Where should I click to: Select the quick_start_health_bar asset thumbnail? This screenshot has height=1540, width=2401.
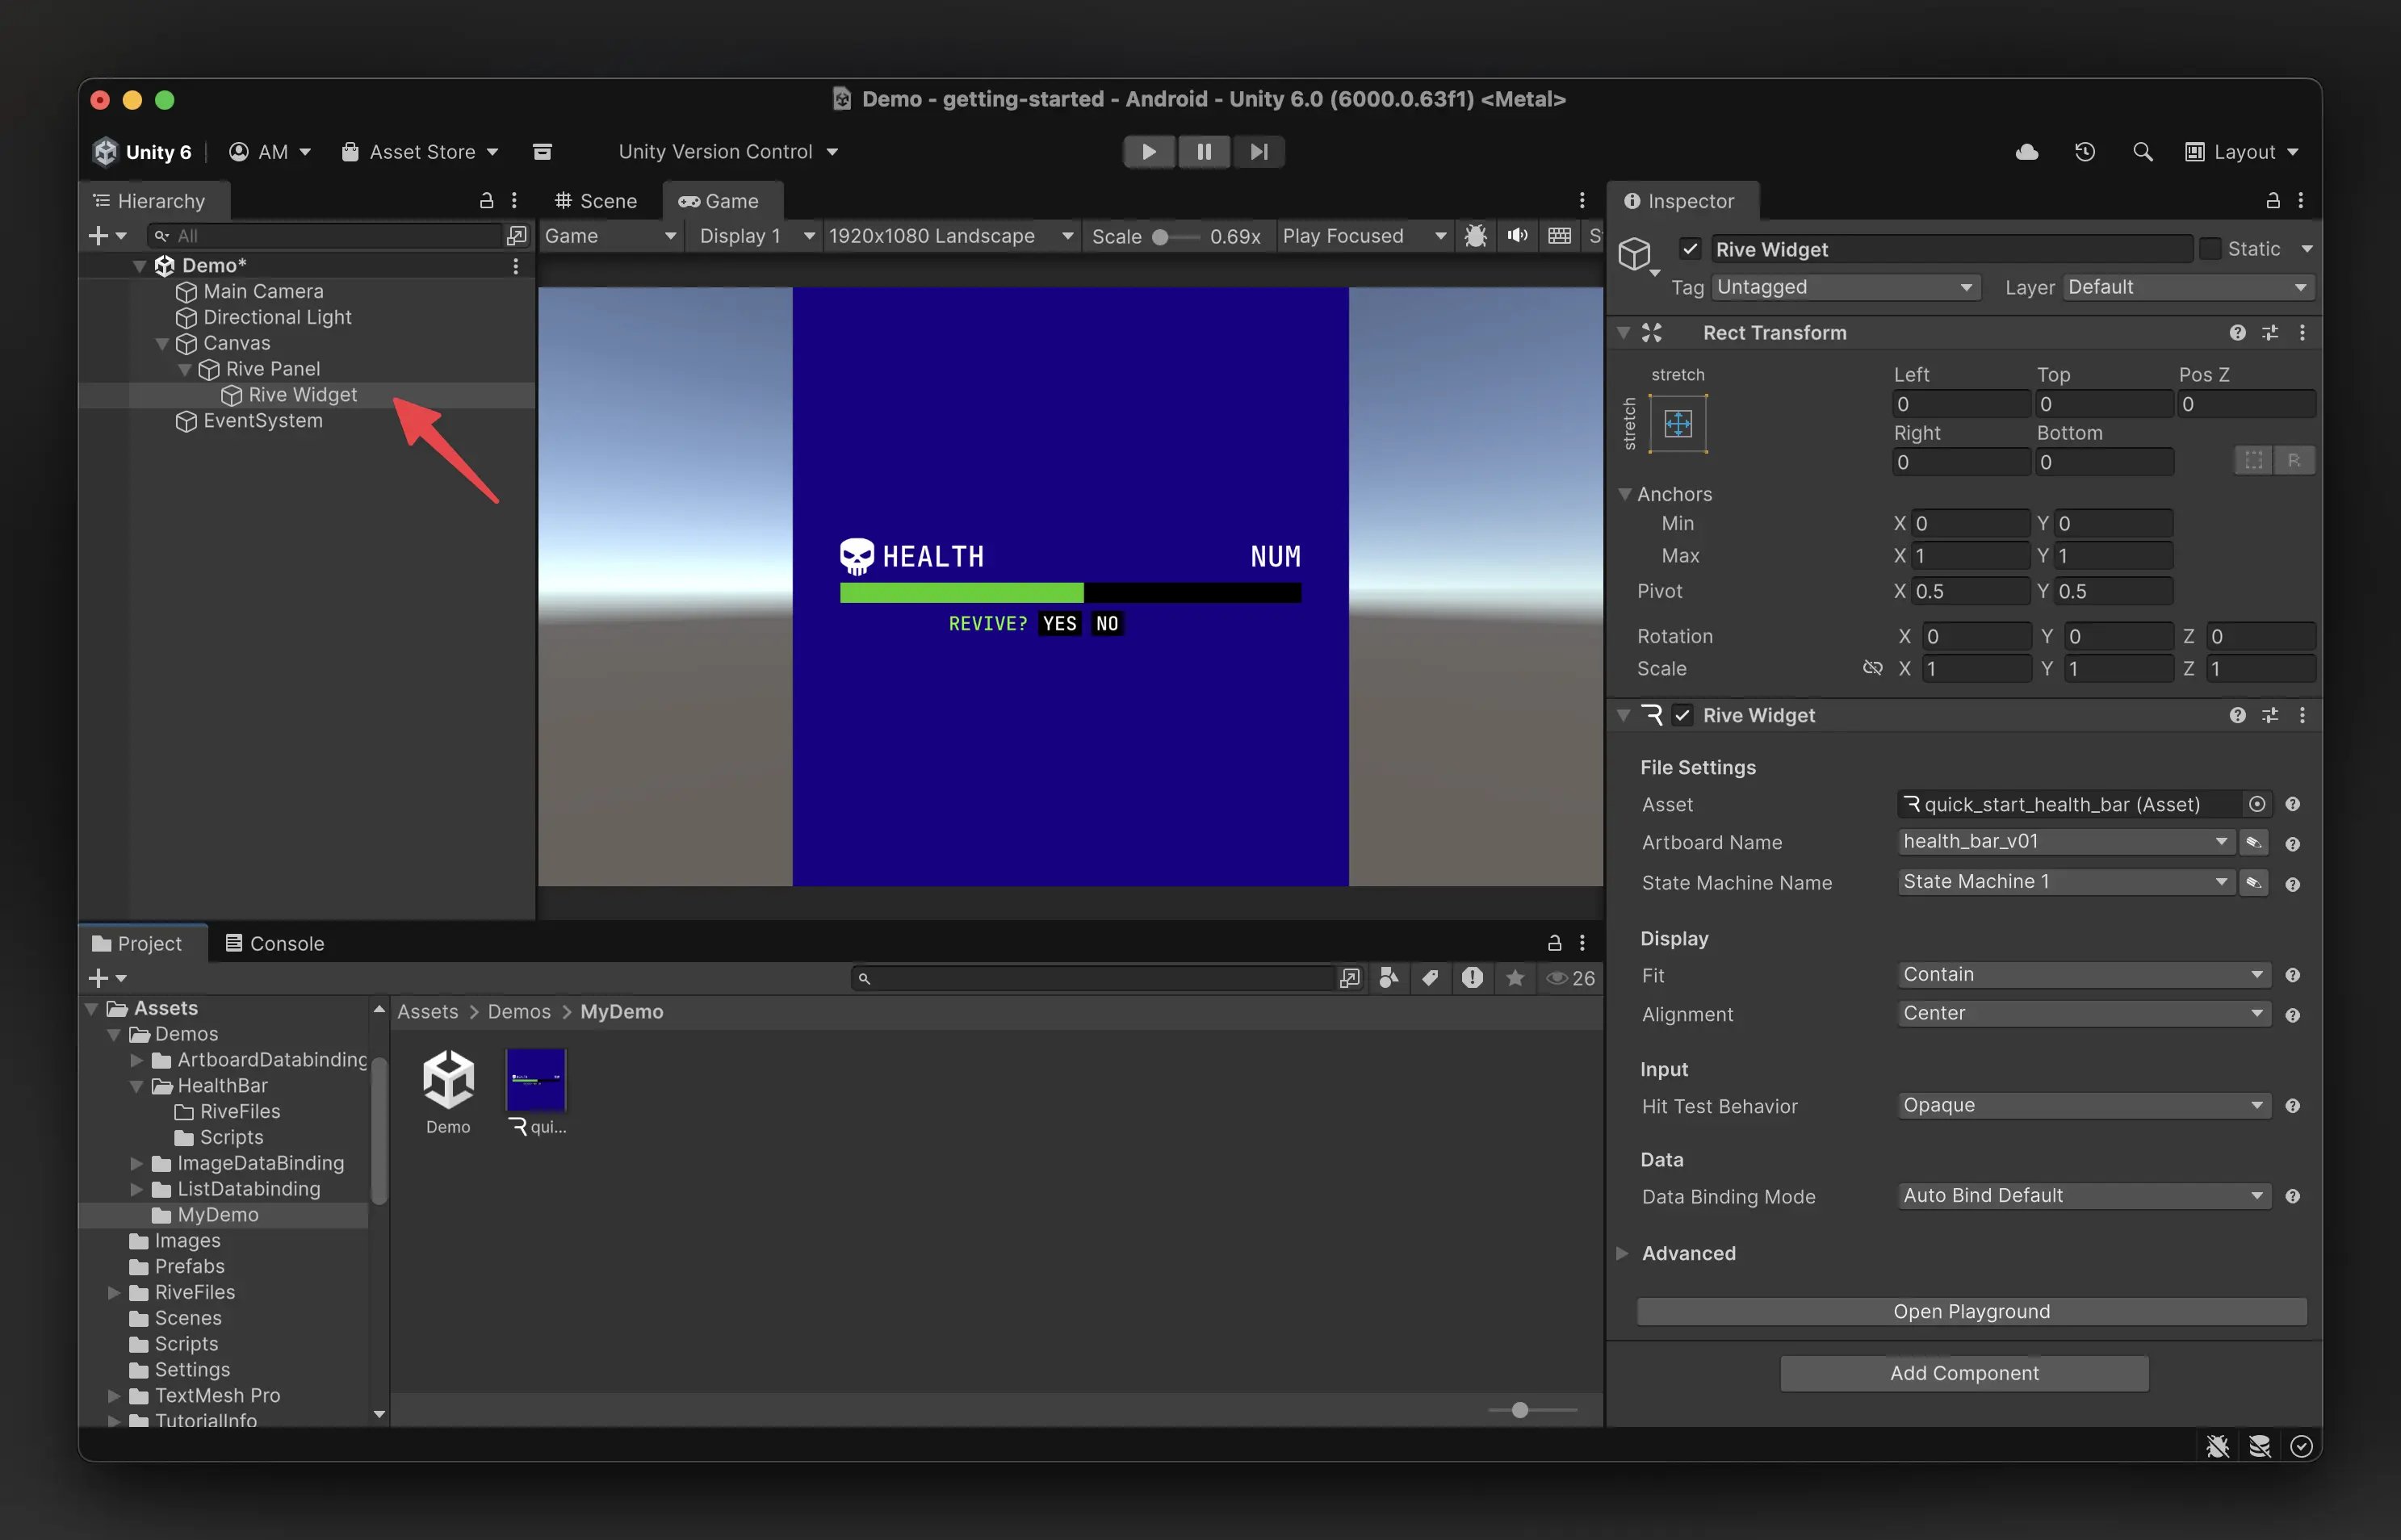(536, 1081)
